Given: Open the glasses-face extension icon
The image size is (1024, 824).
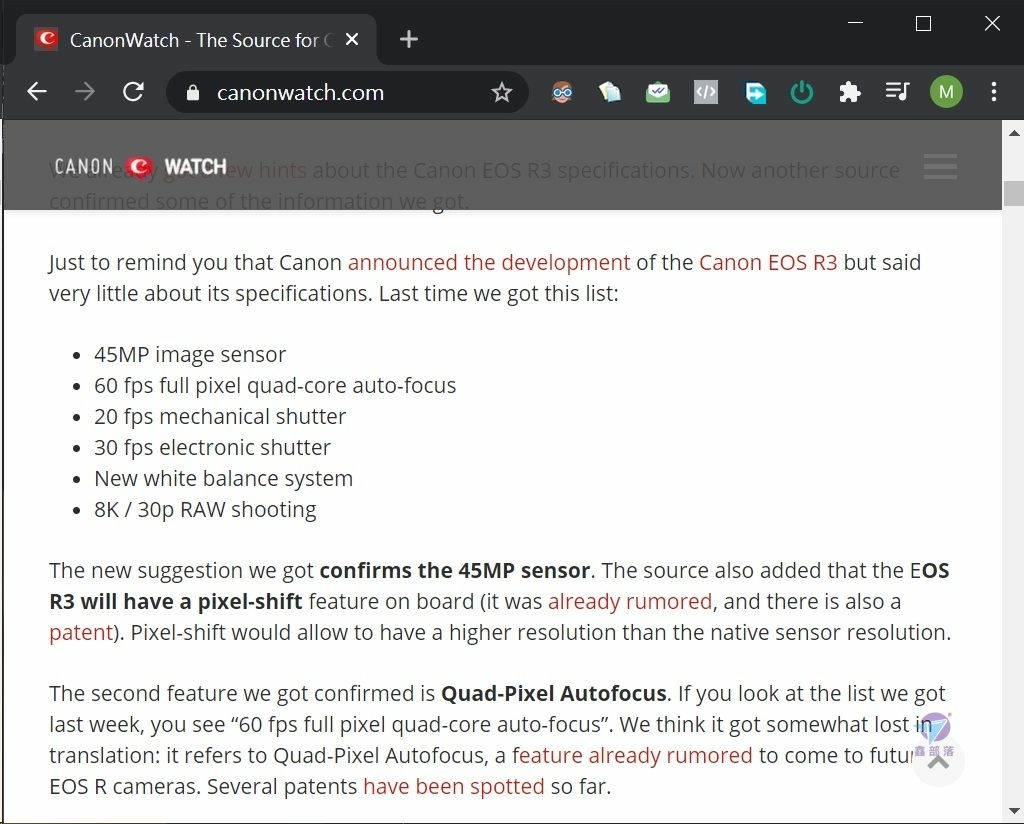Looking at the screenshot, I should 562,92.
